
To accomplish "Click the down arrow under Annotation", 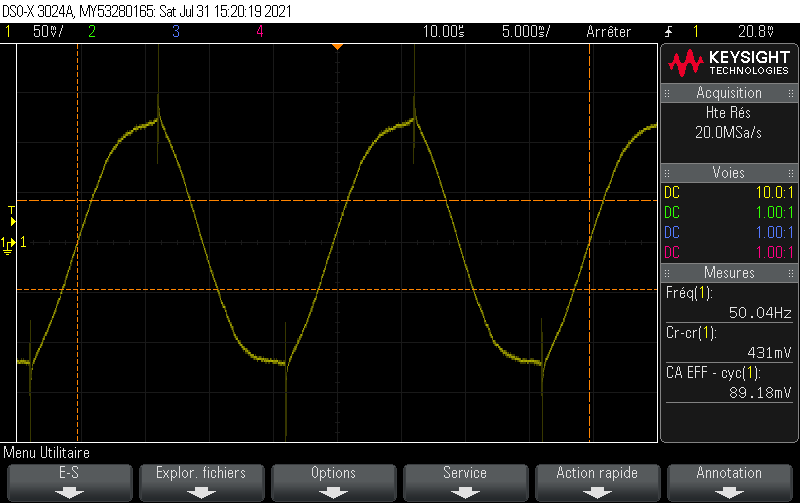I will coord(729,491).
